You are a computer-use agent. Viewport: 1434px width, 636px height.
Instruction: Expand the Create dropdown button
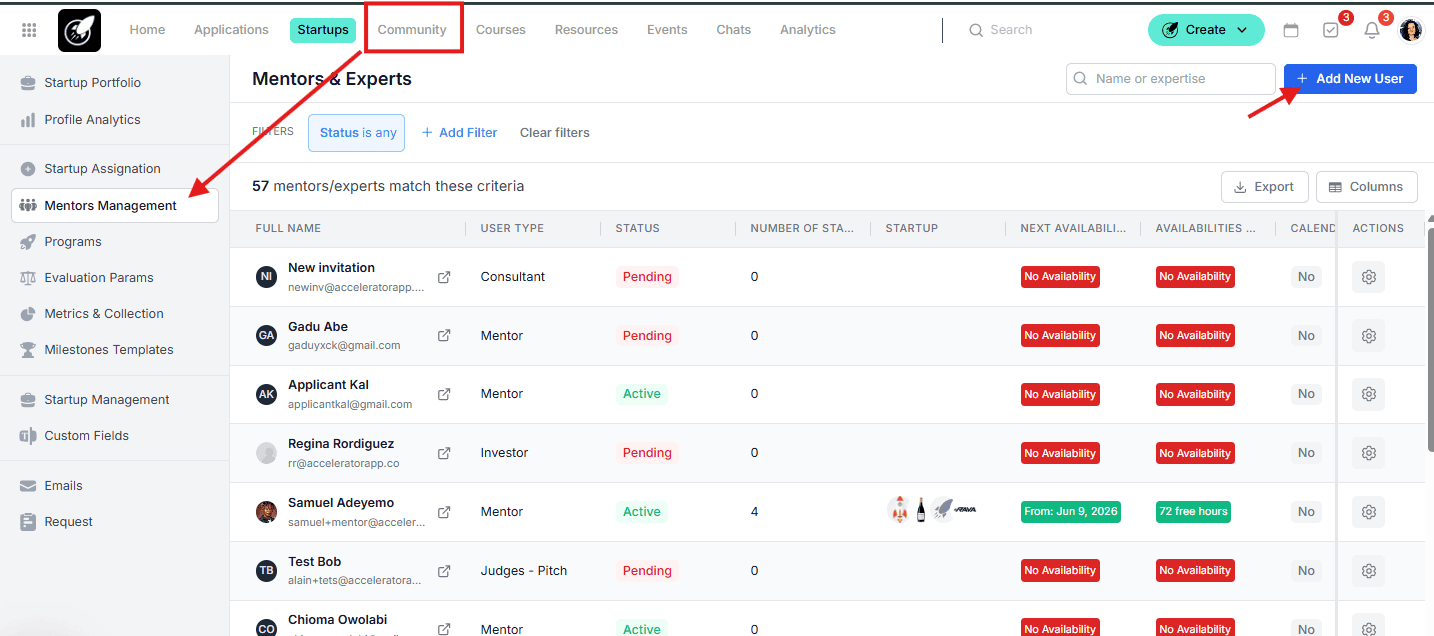tap(1206, 30)
